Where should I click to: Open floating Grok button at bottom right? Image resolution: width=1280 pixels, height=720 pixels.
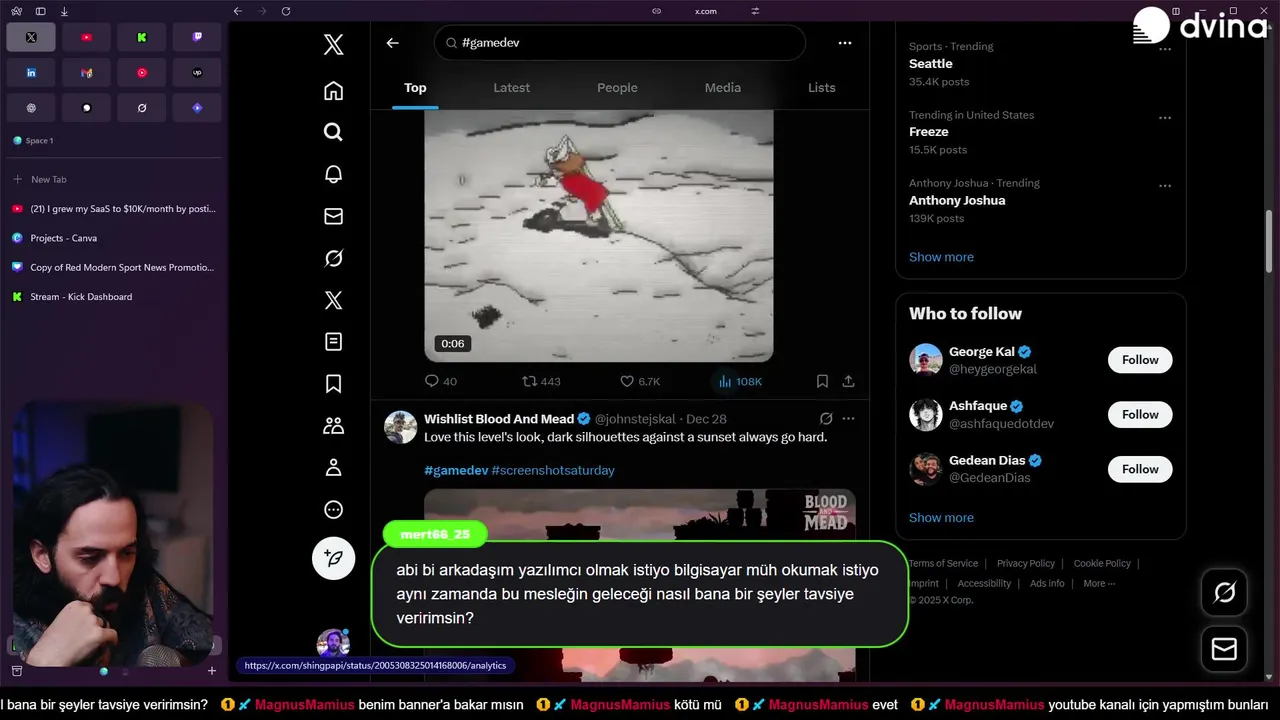point(1224,593)
